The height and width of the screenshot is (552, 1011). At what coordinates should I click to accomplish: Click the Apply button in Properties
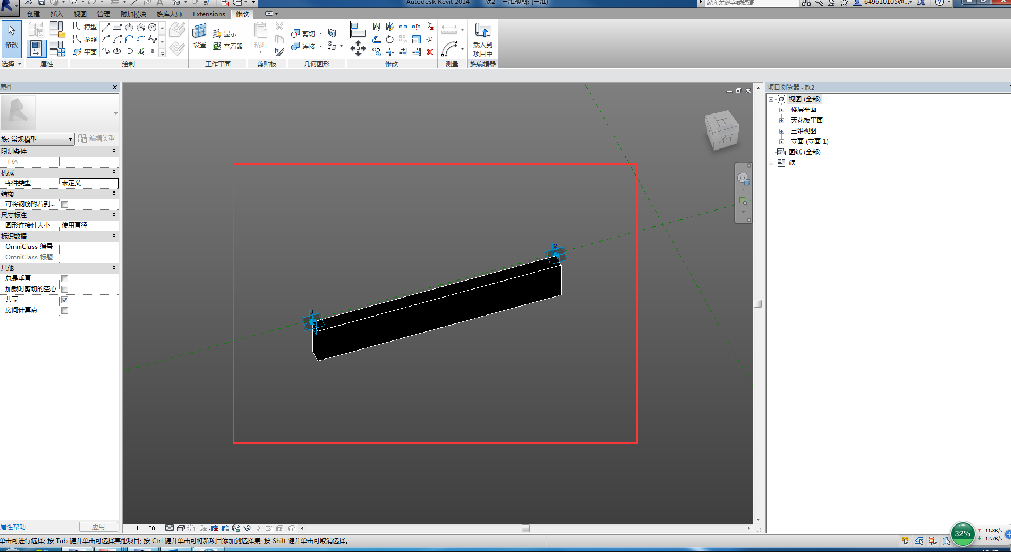98,527
